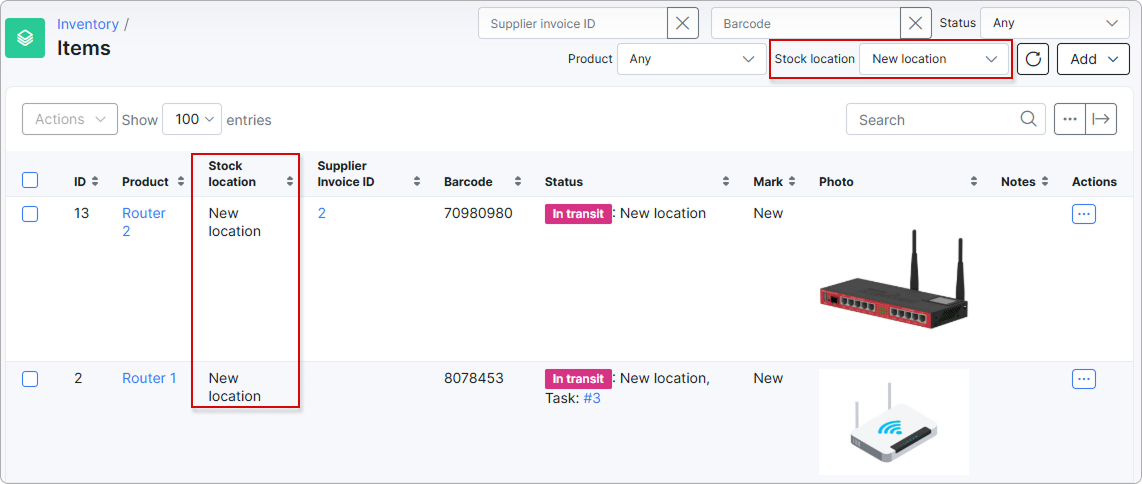Click In transit badge for Router 1
Viewport: 1142px width, 484px height.
(578, 379)
